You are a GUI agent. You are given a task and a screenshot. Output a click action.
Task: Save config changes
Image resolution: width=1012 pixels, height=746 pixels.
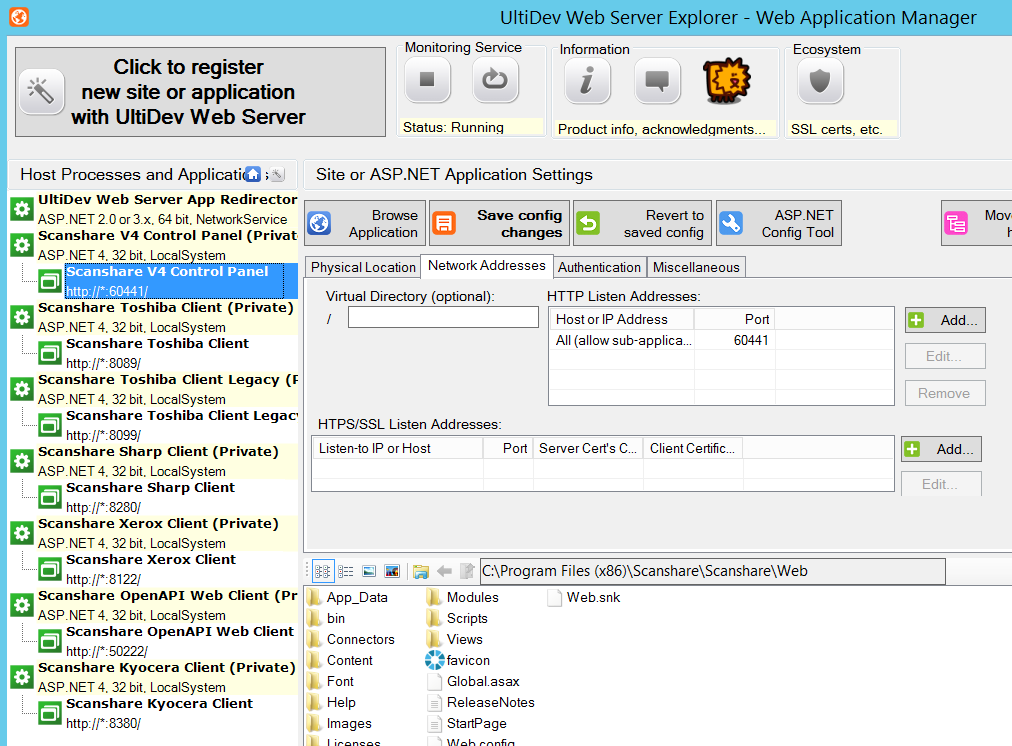(500, 223)
